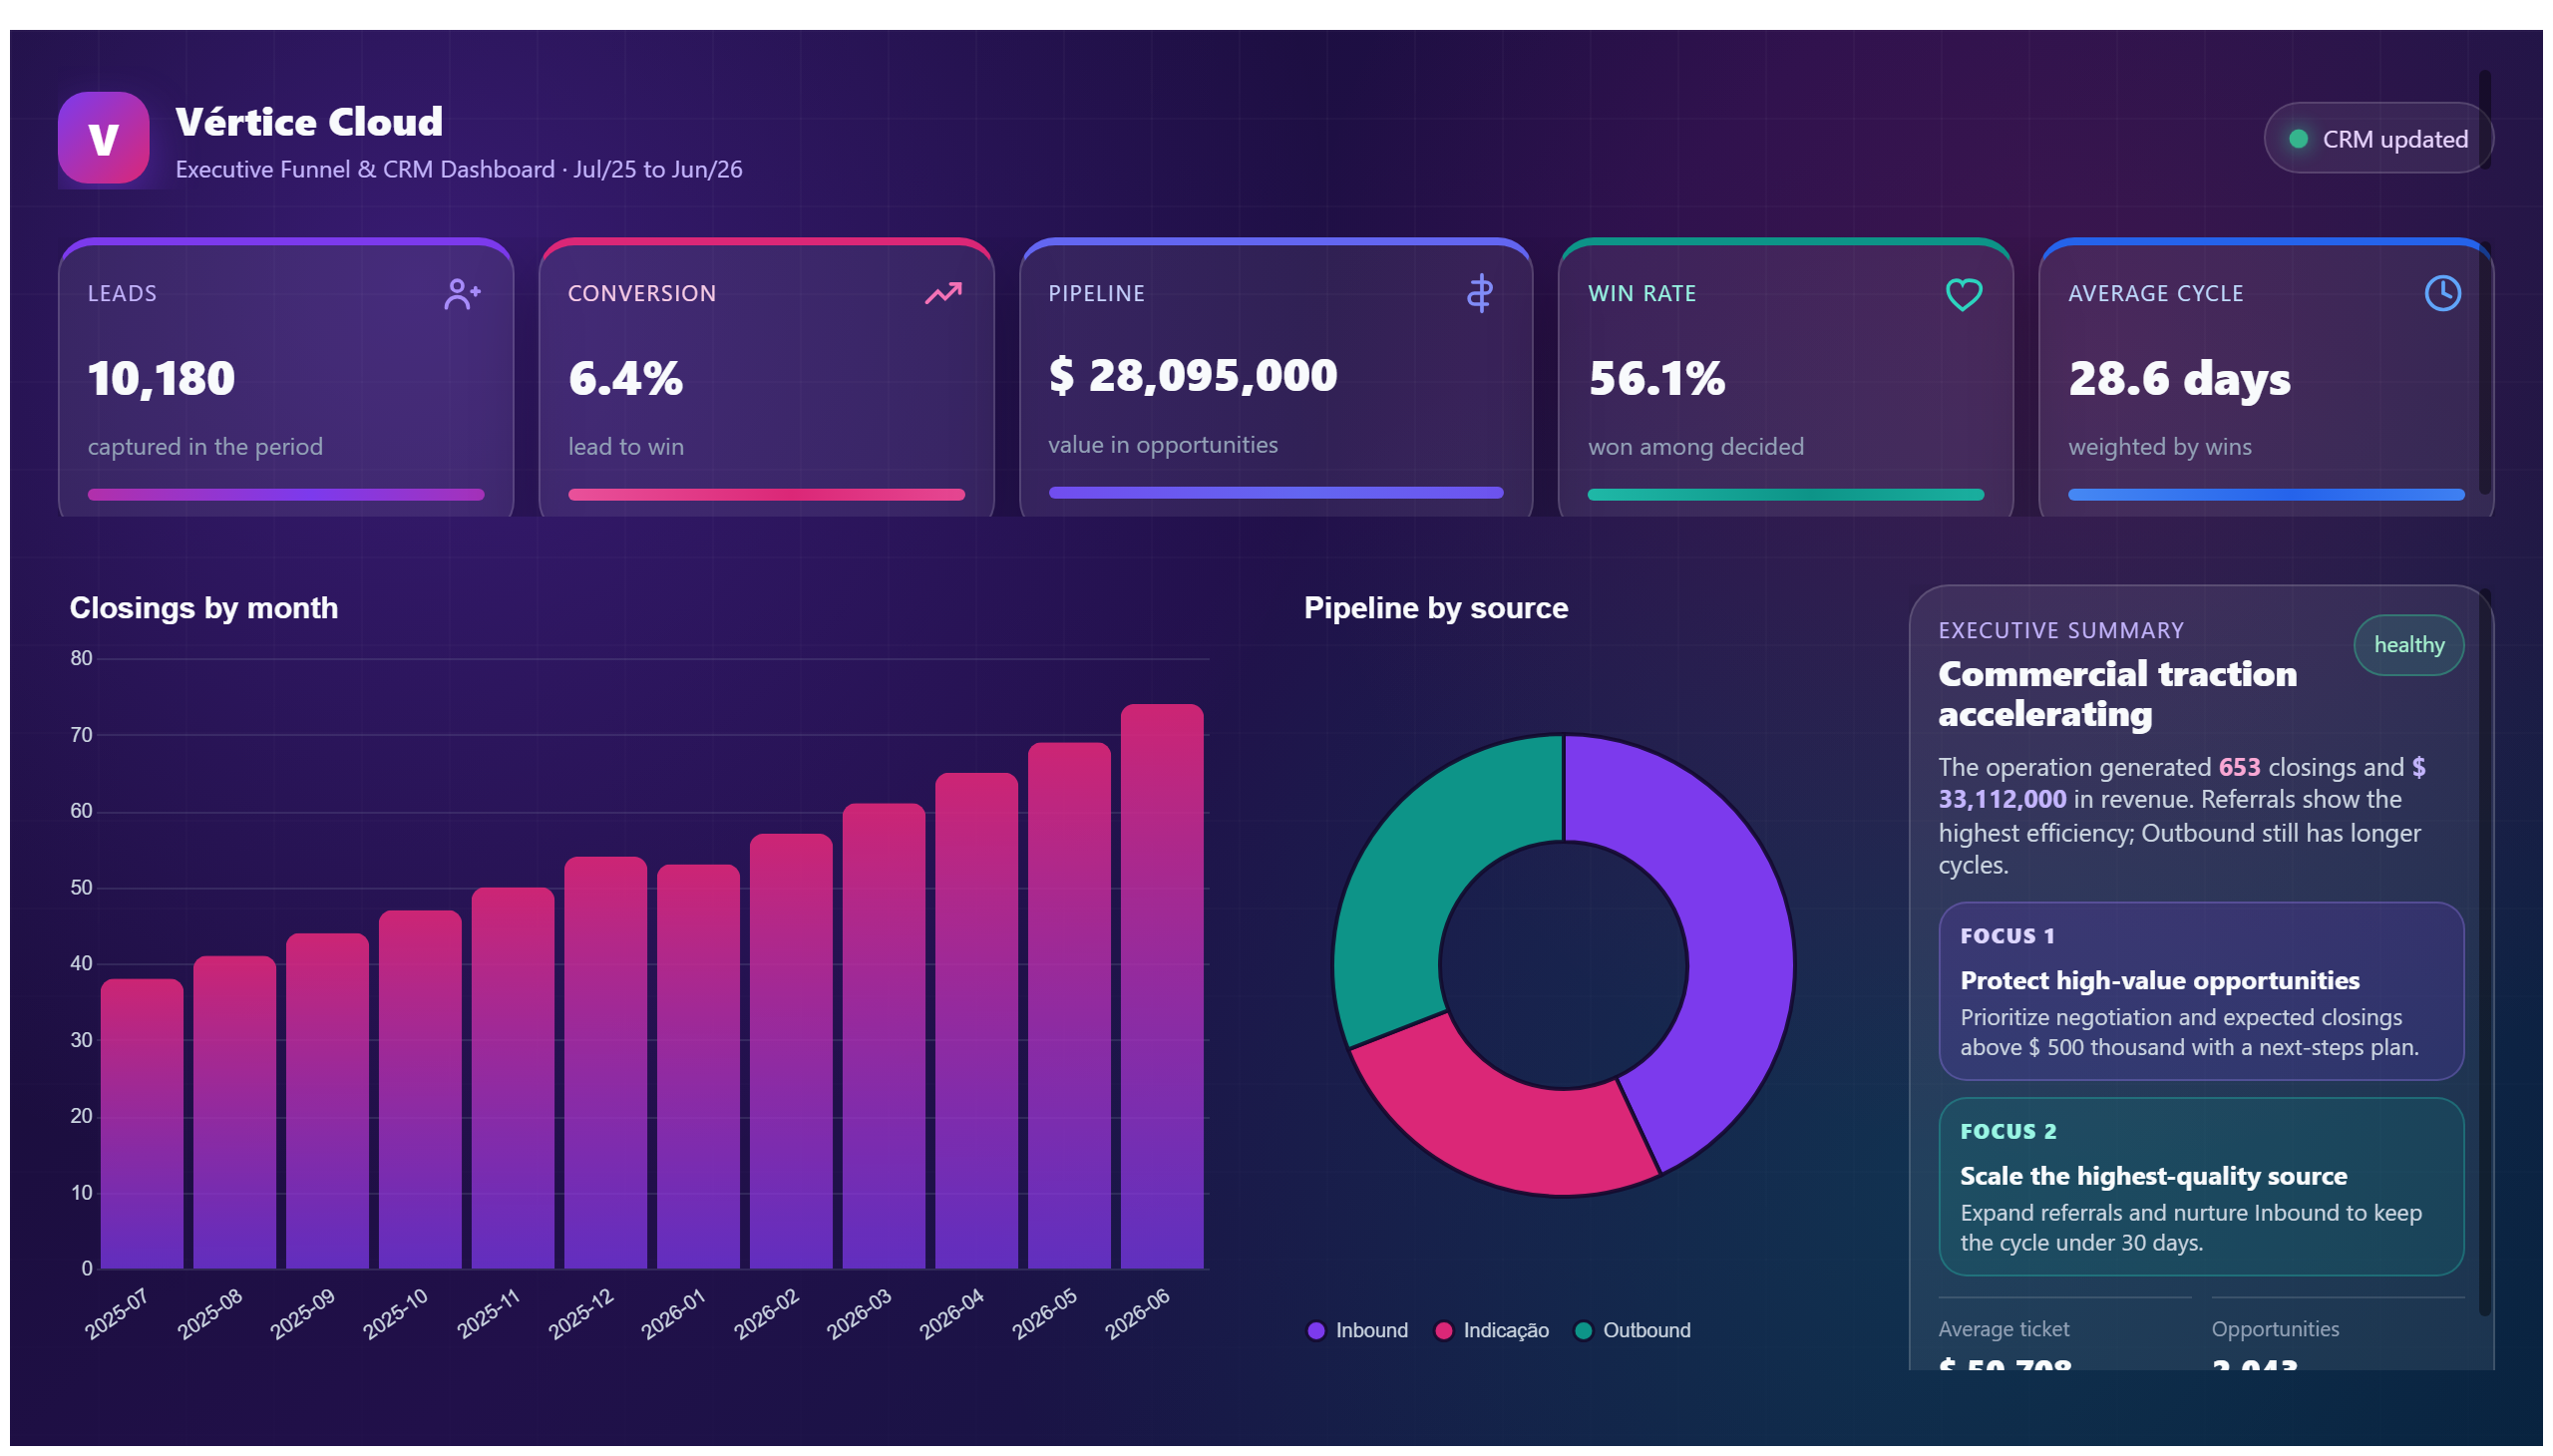Click the green CRM status dot
Screen dimensions: 2553x1456
click(2297, 139)
